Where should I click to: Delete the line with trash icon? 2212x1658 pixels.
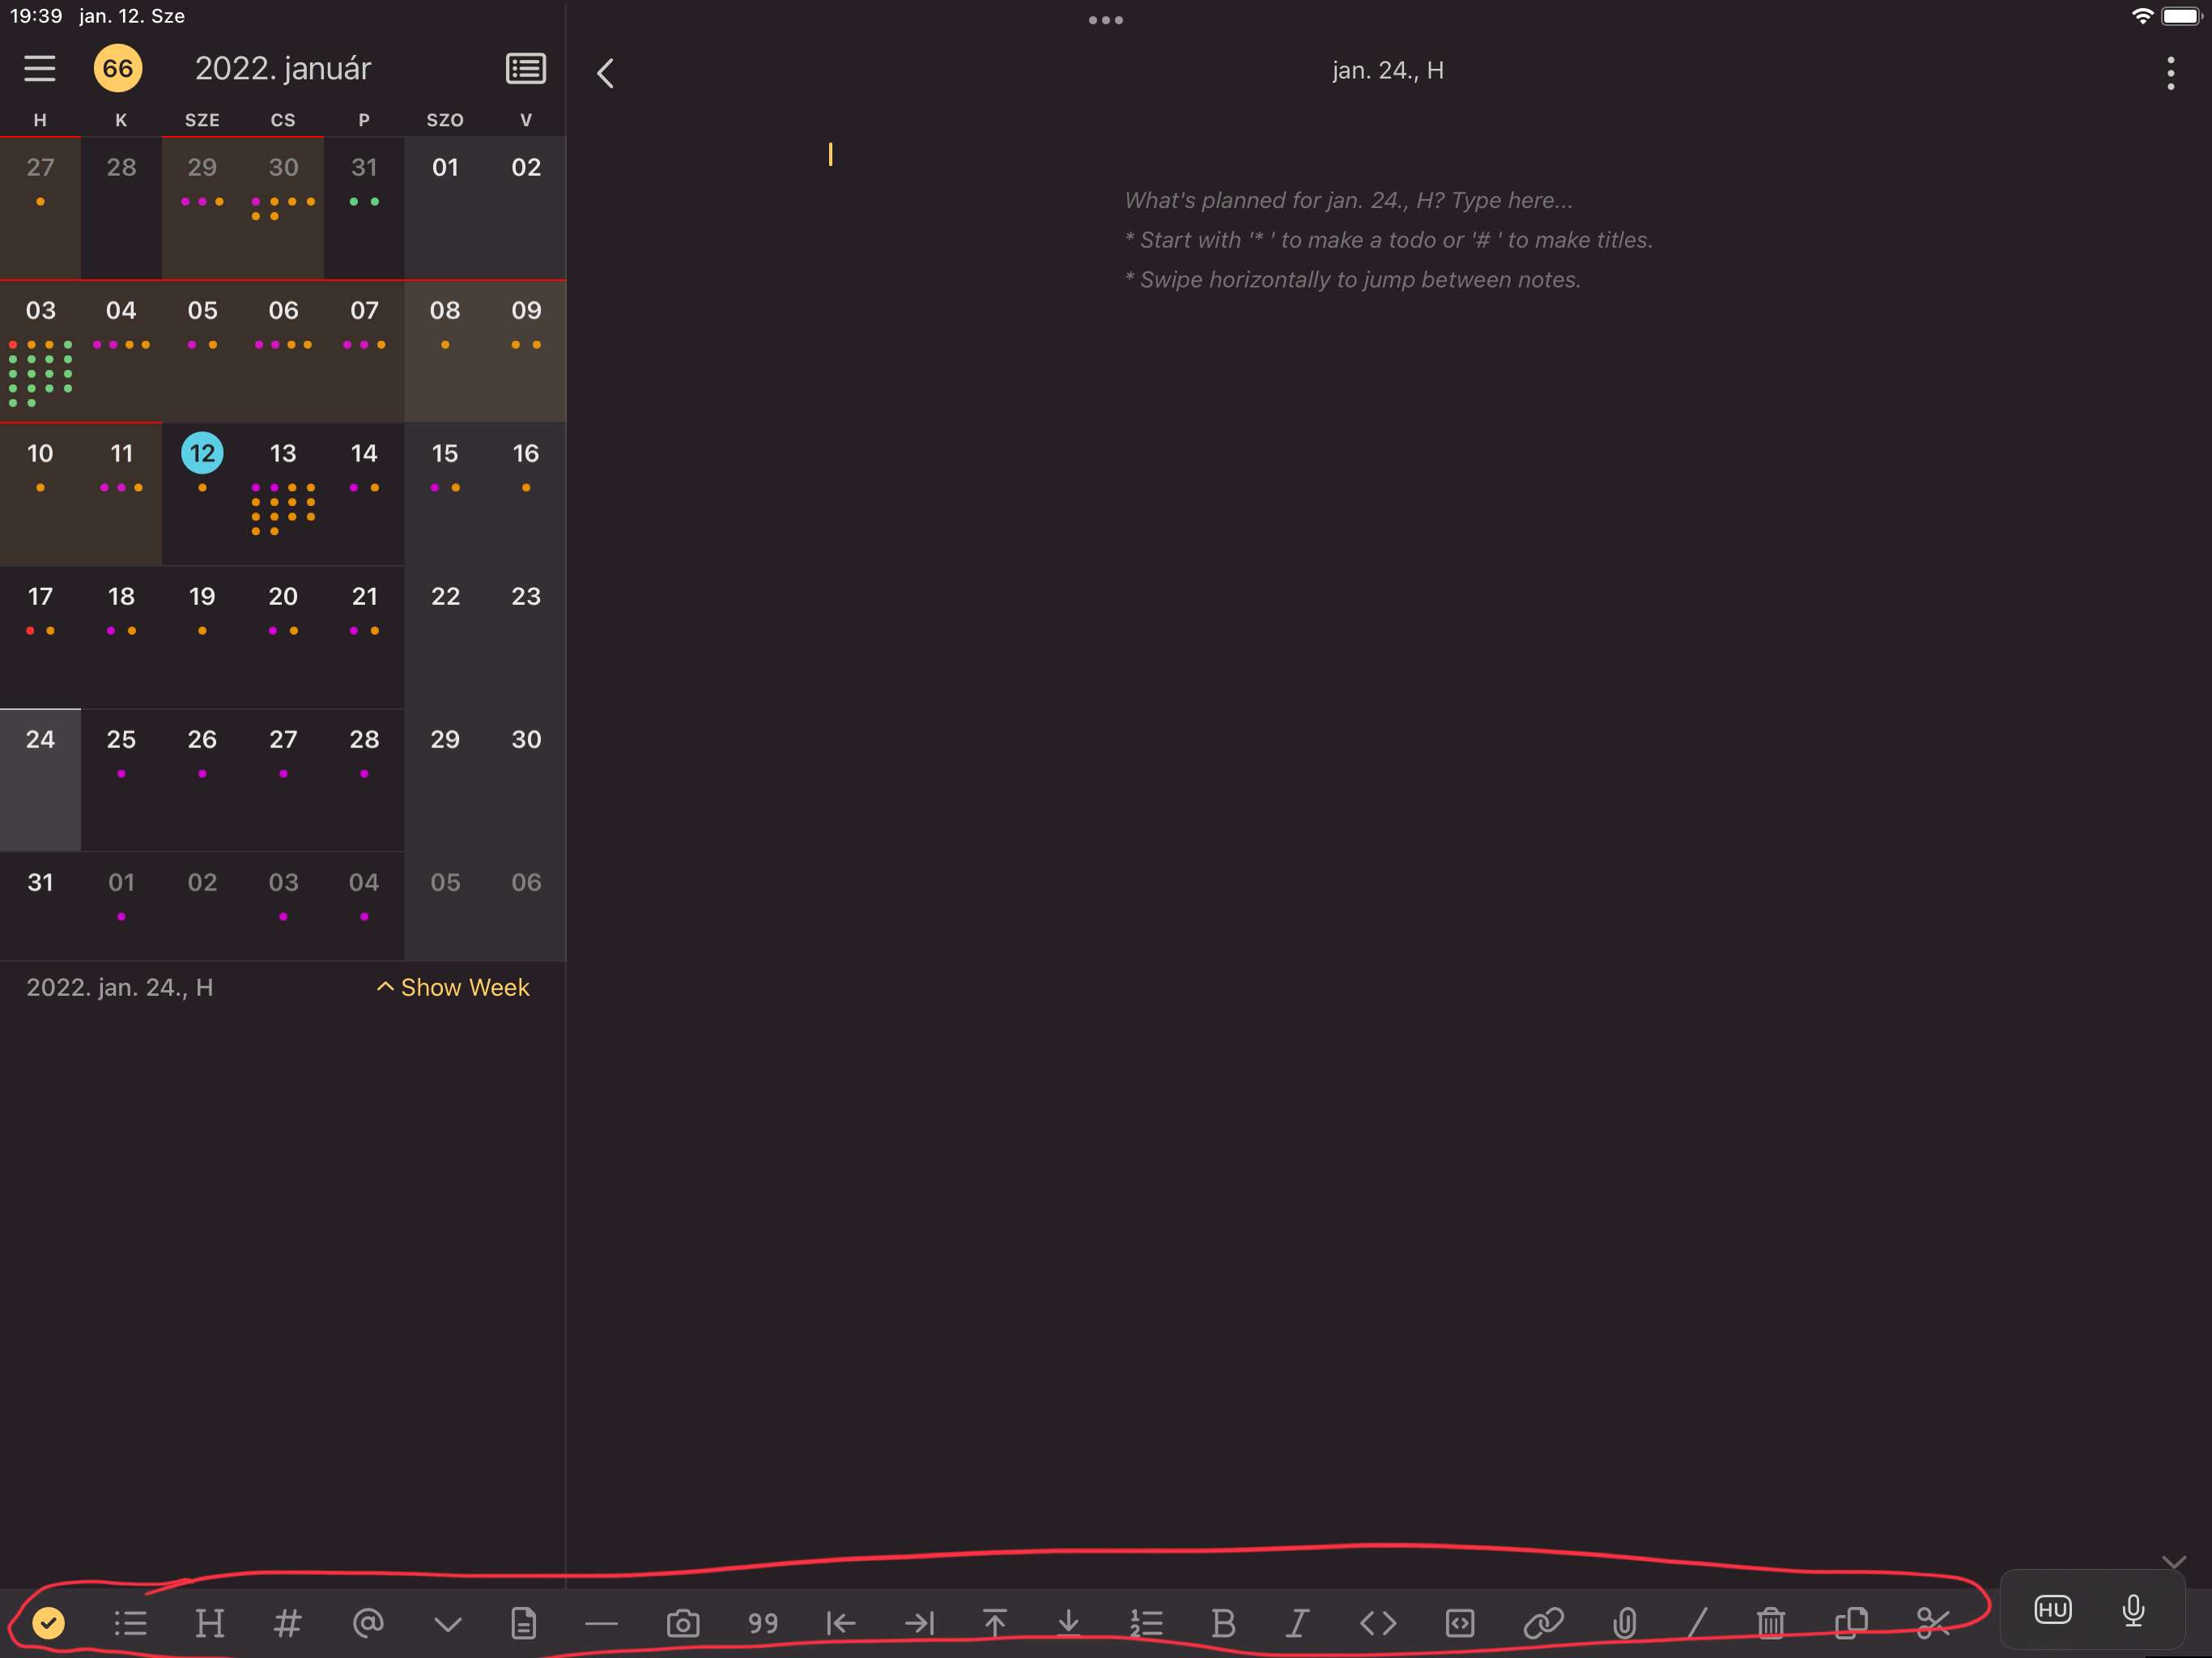coord(1771,1622)
